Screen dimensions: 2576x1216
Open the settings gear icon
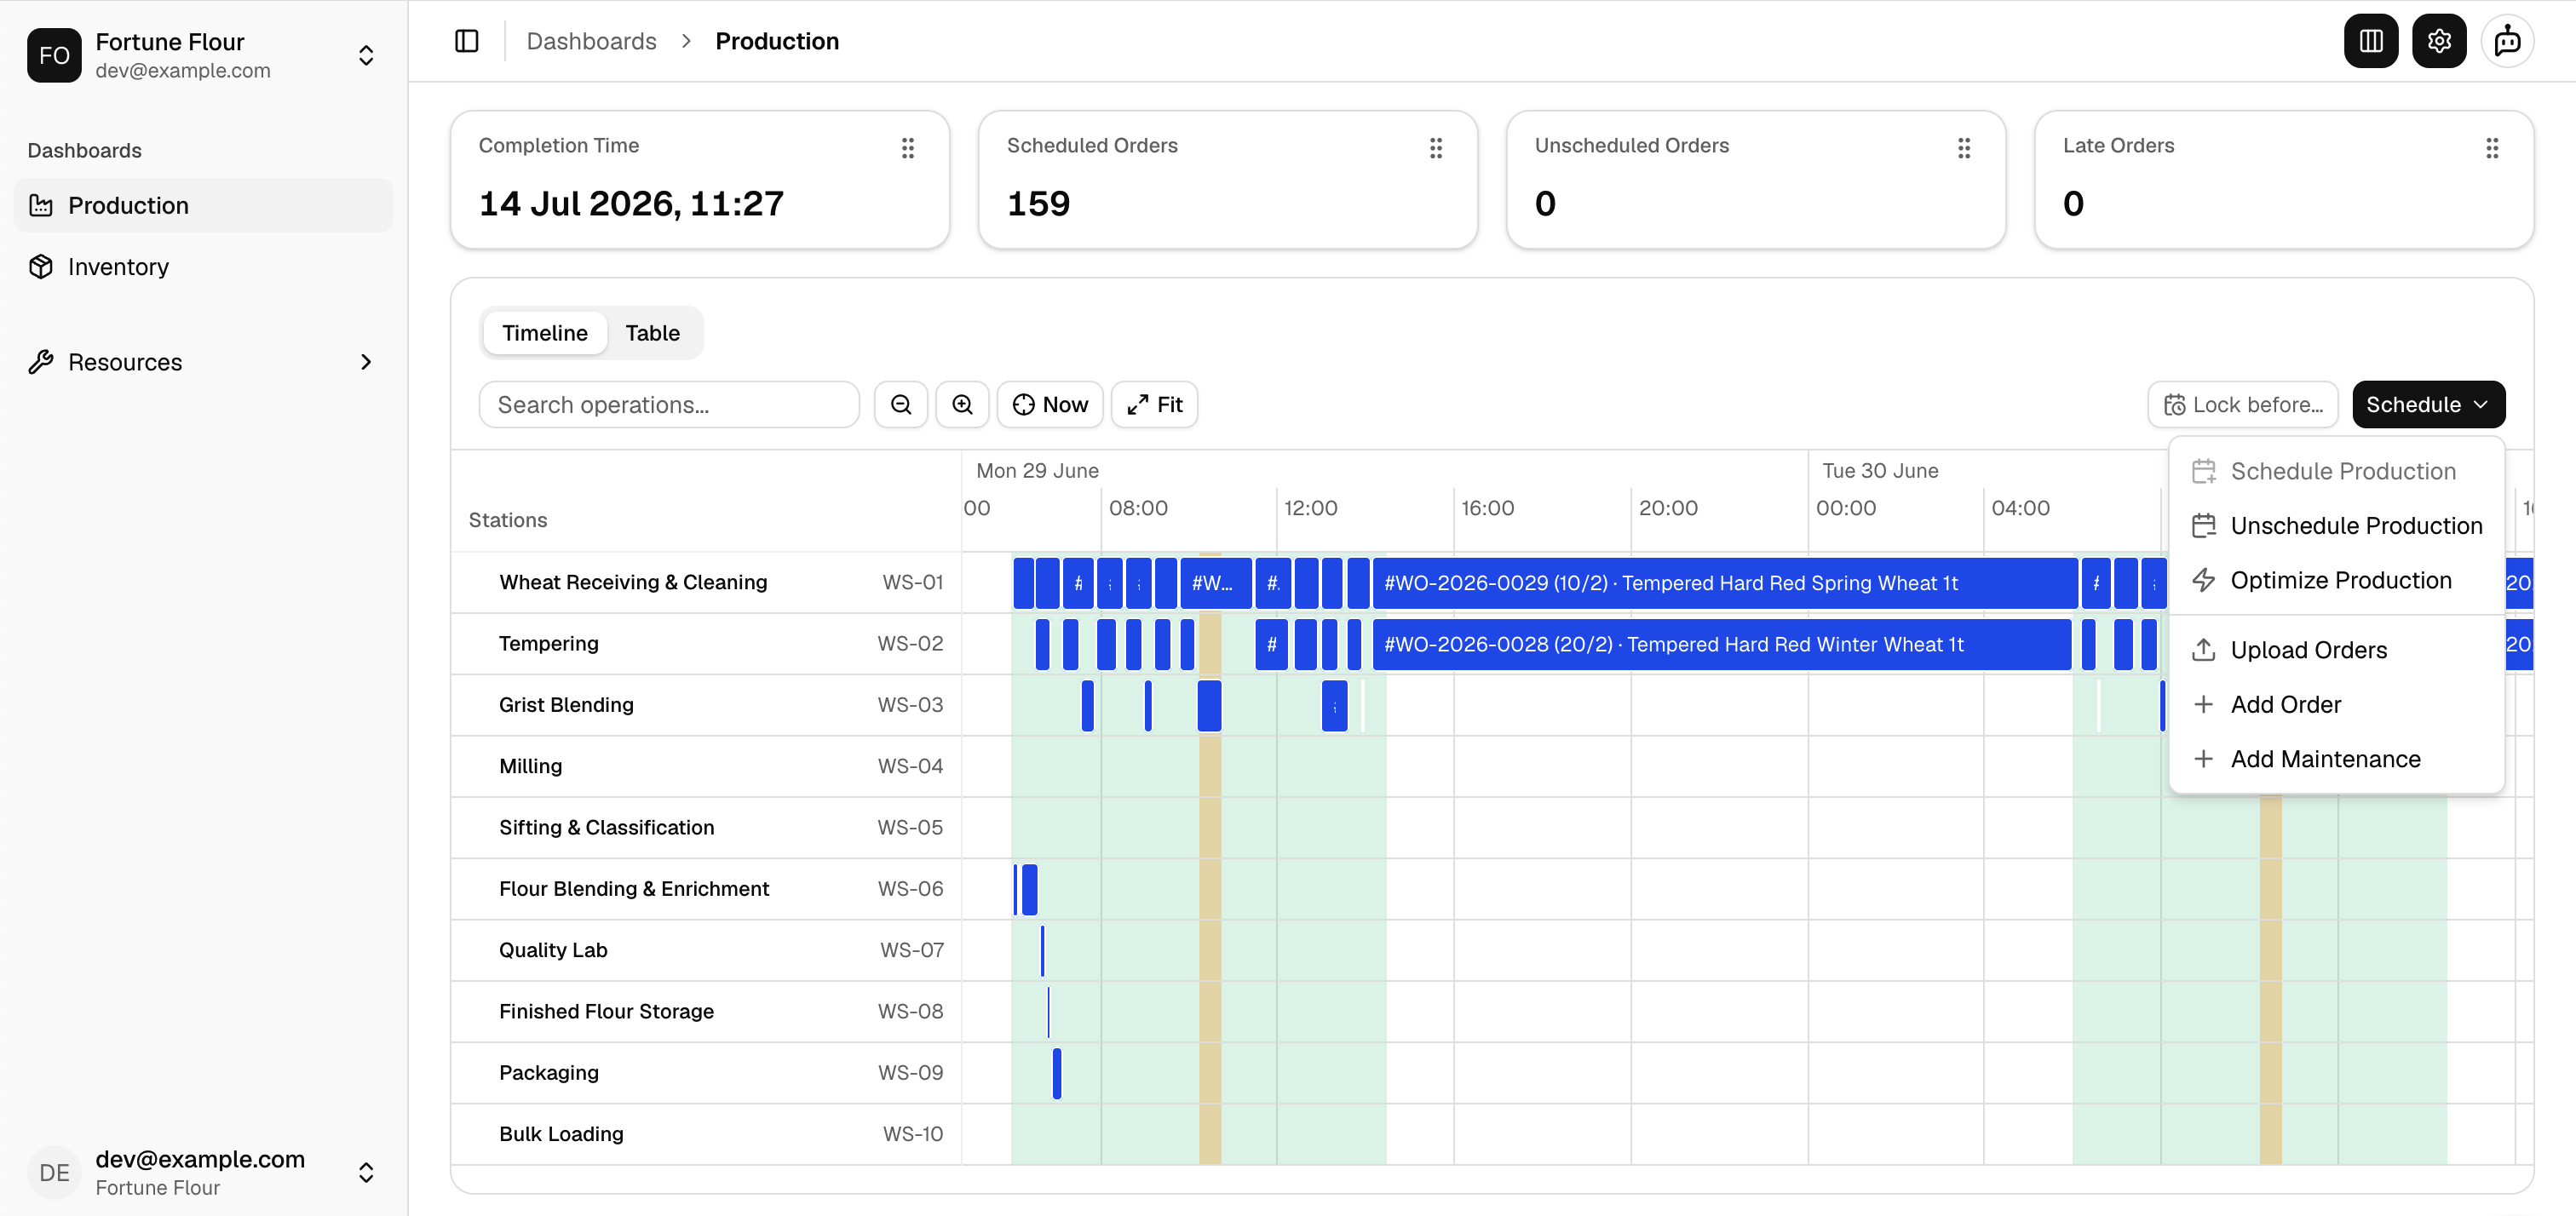[x=2438, y=41]
